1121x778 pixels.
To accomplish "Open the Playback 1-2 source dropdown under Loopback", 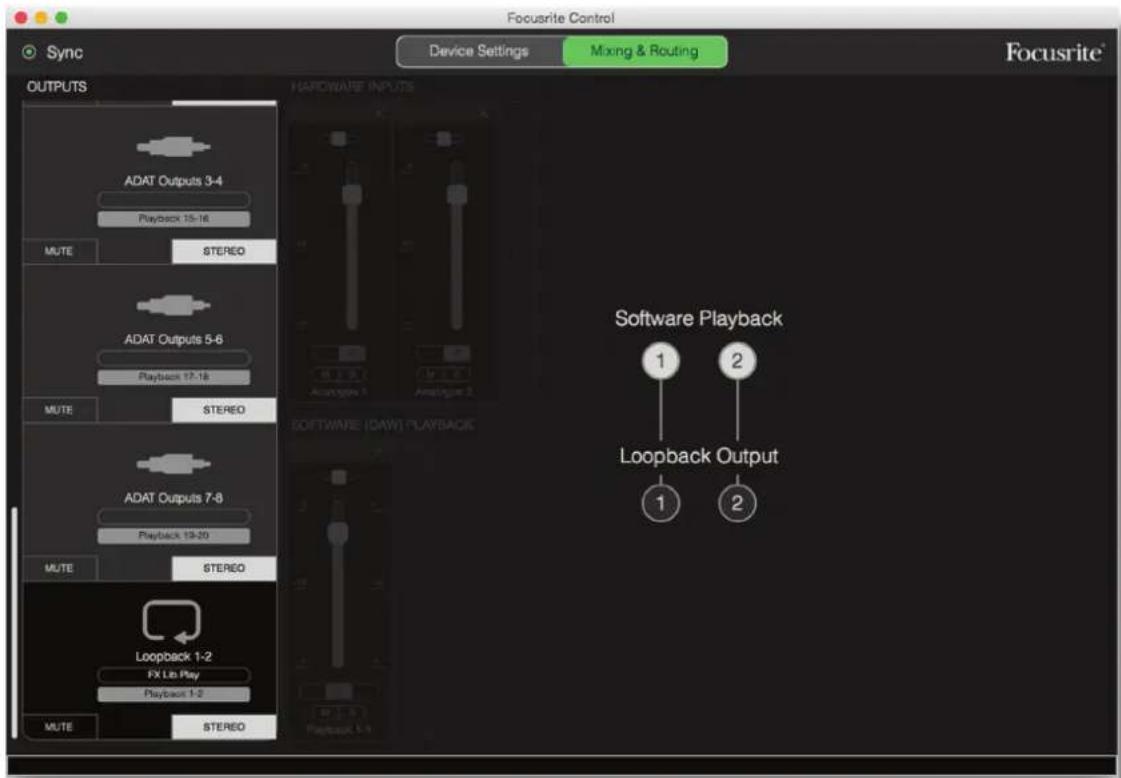I will [x=174, y=694].
